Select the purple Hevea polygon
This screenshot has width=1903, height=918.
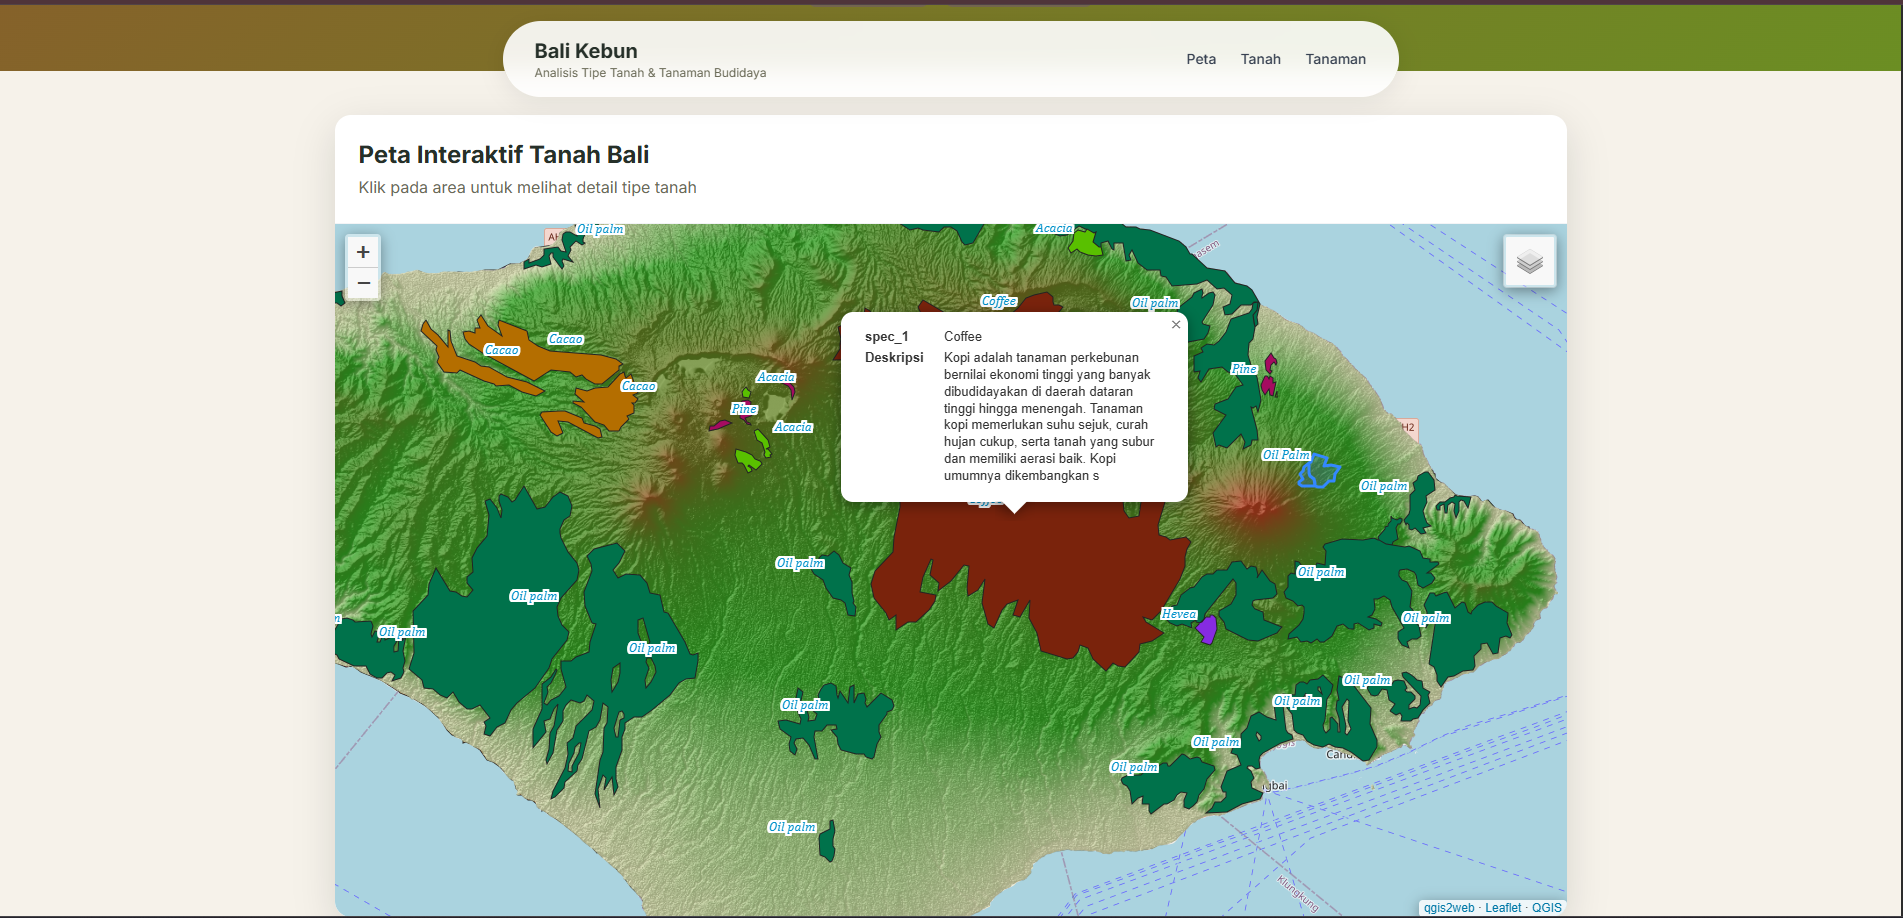1207,630
